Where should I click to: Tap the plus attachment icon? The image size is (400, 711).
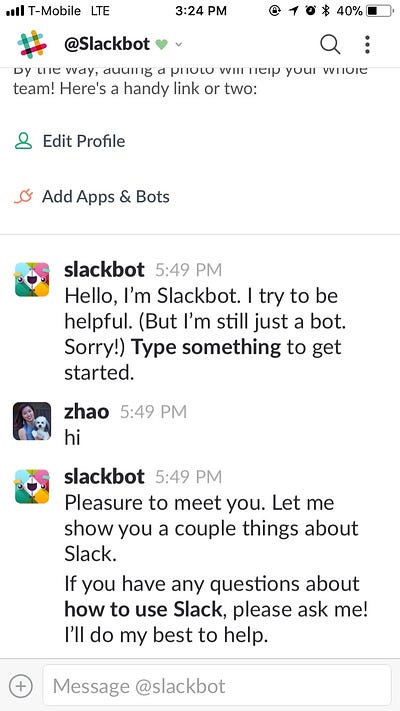click(x=20, y=686)
